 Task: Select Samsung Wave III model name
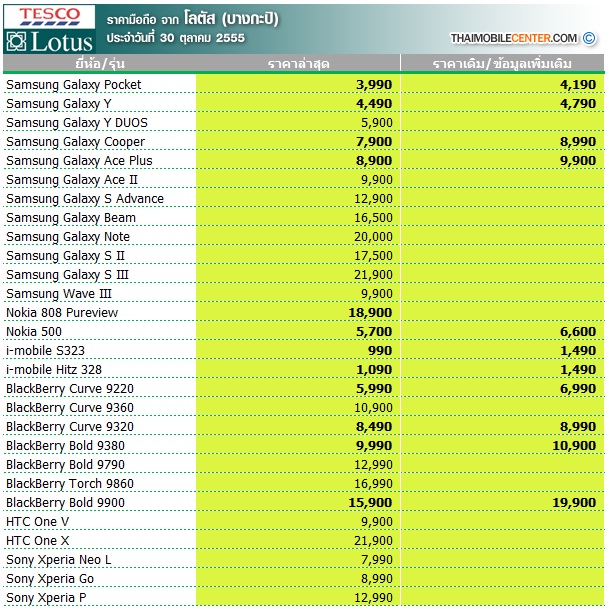[x=59, y=294]
